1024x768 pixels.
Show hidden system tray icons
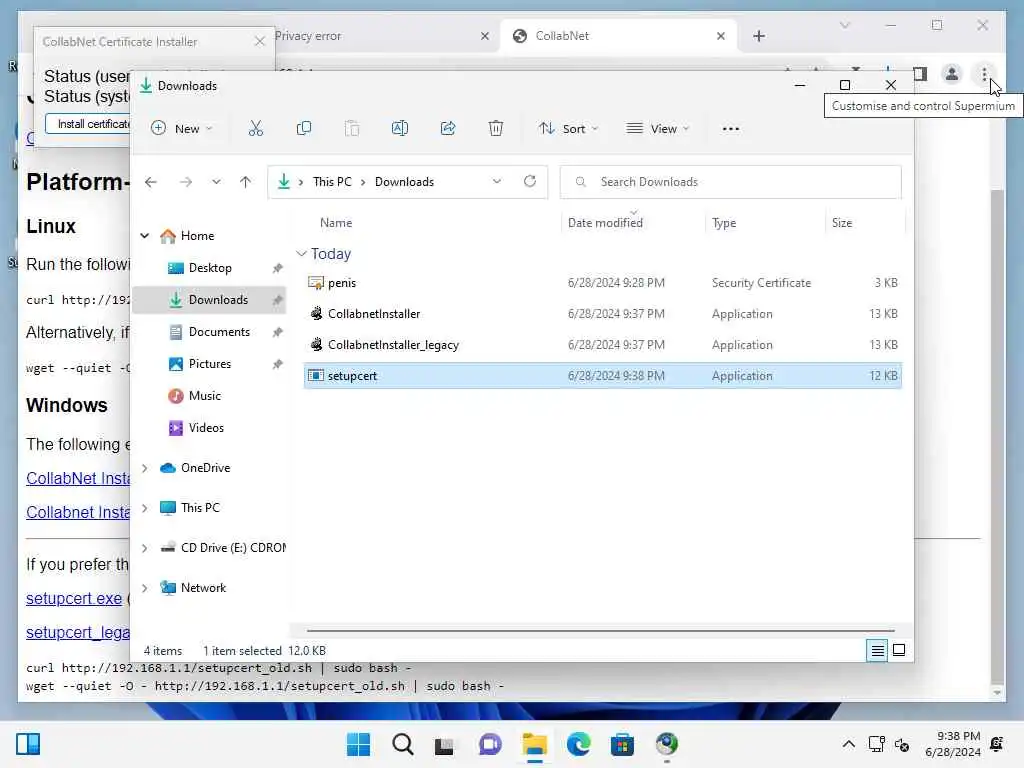point(848,744)
